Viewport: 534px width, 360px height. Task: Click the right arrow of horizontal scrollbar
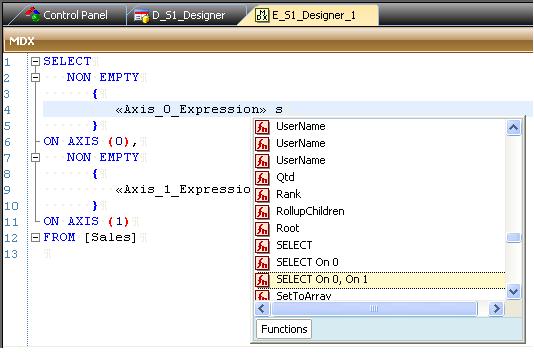pyautogui.click(x=496, y=309)
